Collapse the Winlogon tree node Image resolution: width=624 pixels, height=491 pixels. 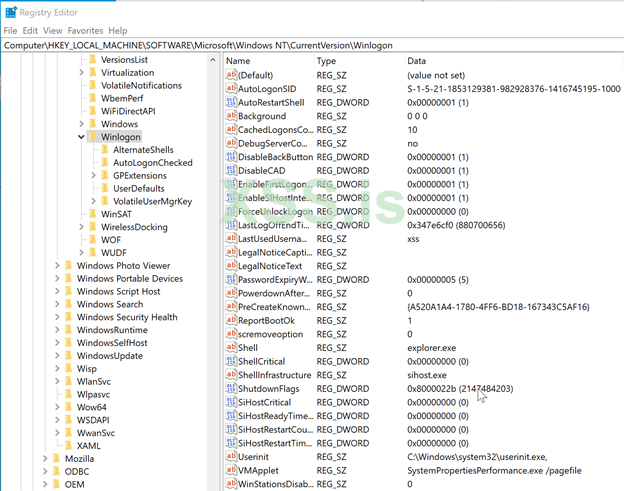point(81,137)
